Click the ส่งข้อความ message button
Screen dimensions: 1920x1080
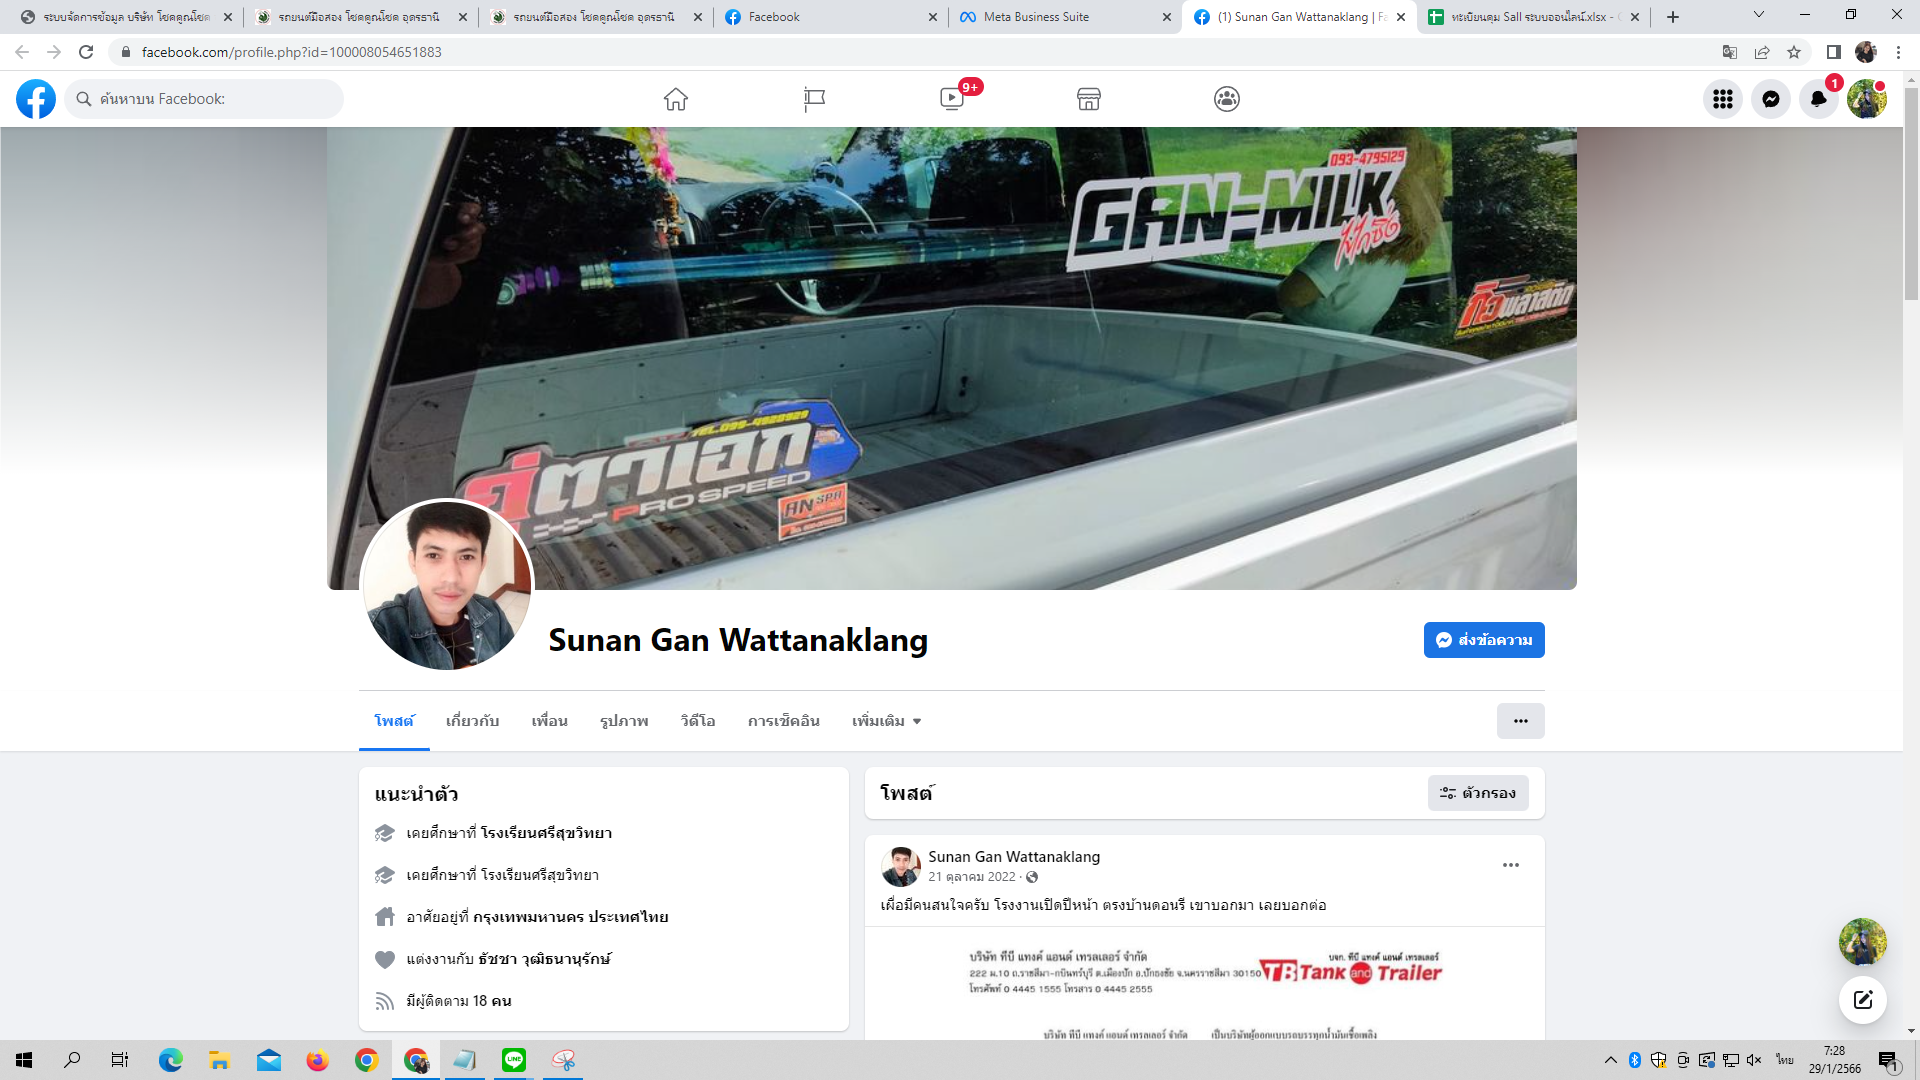point(1484,640)
